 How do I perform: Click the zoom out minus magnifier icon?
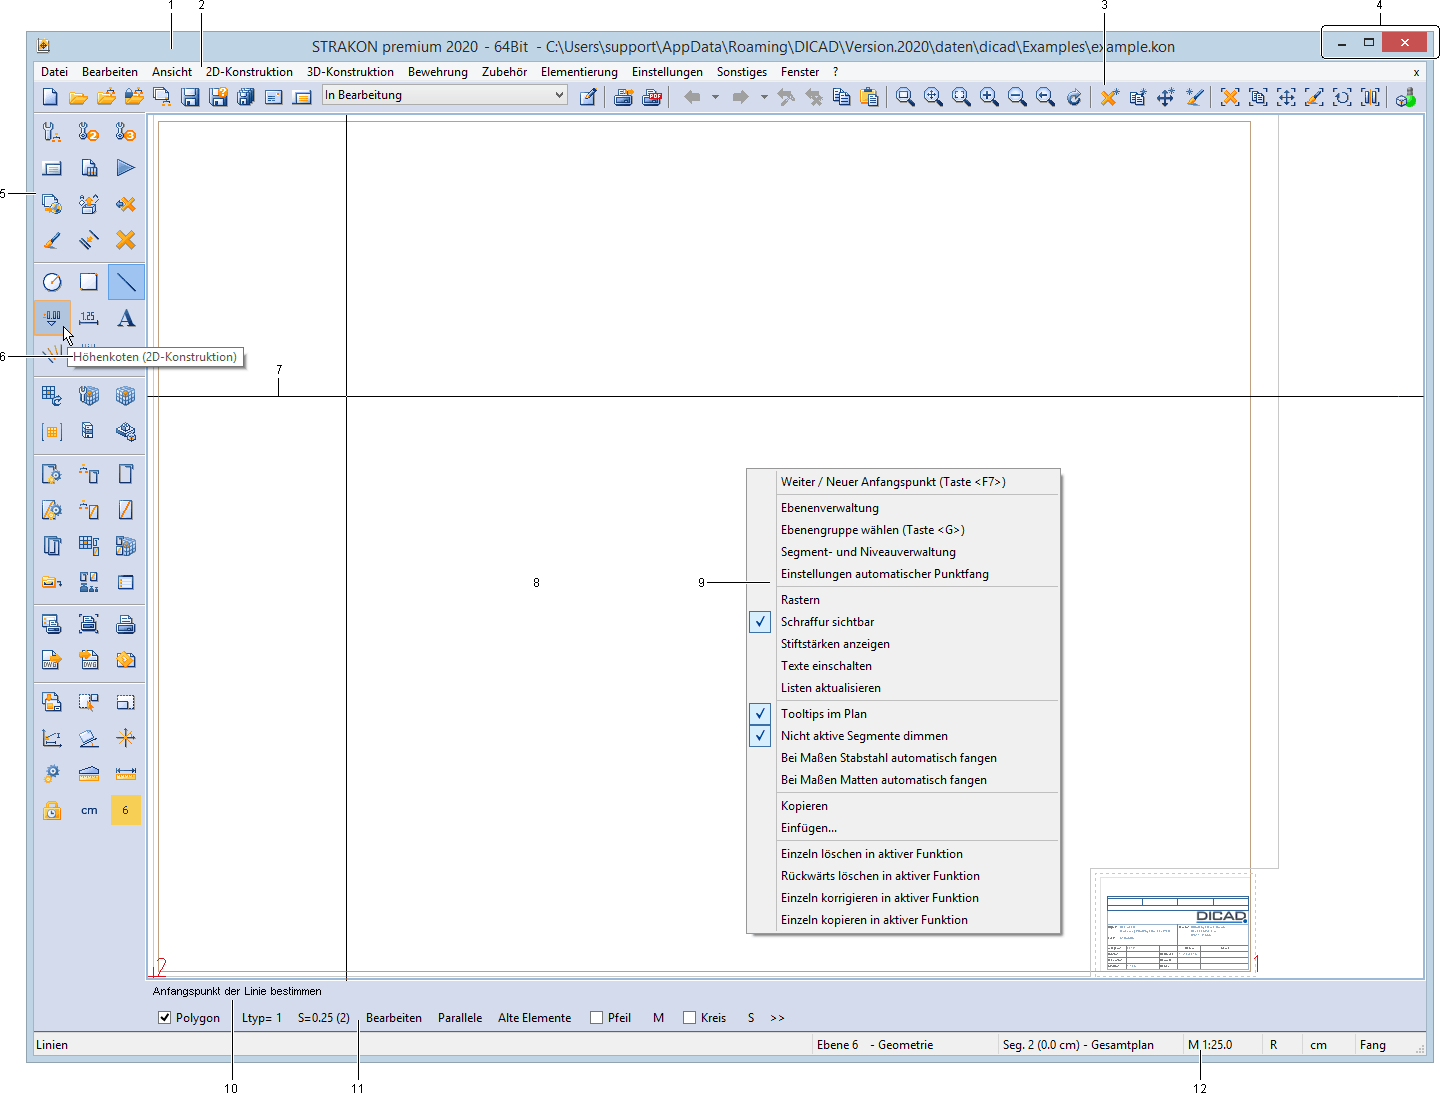1017,97
